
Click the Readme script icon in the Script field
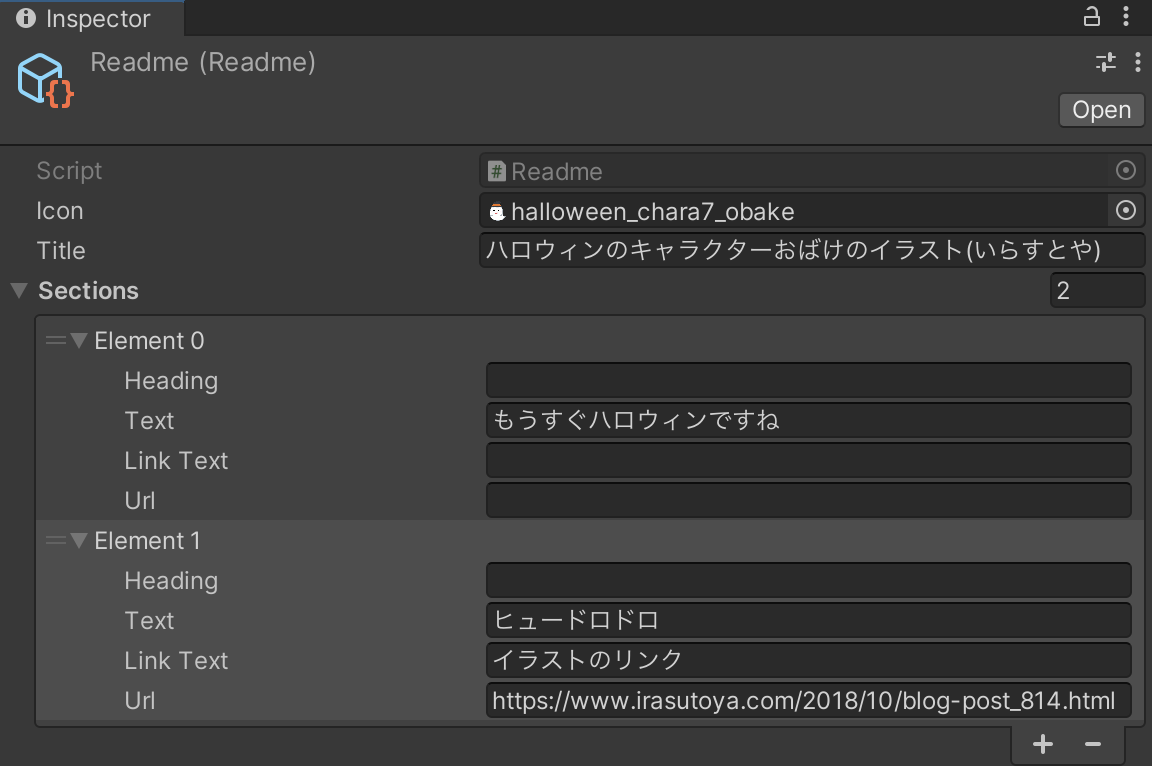click(498, 170)
